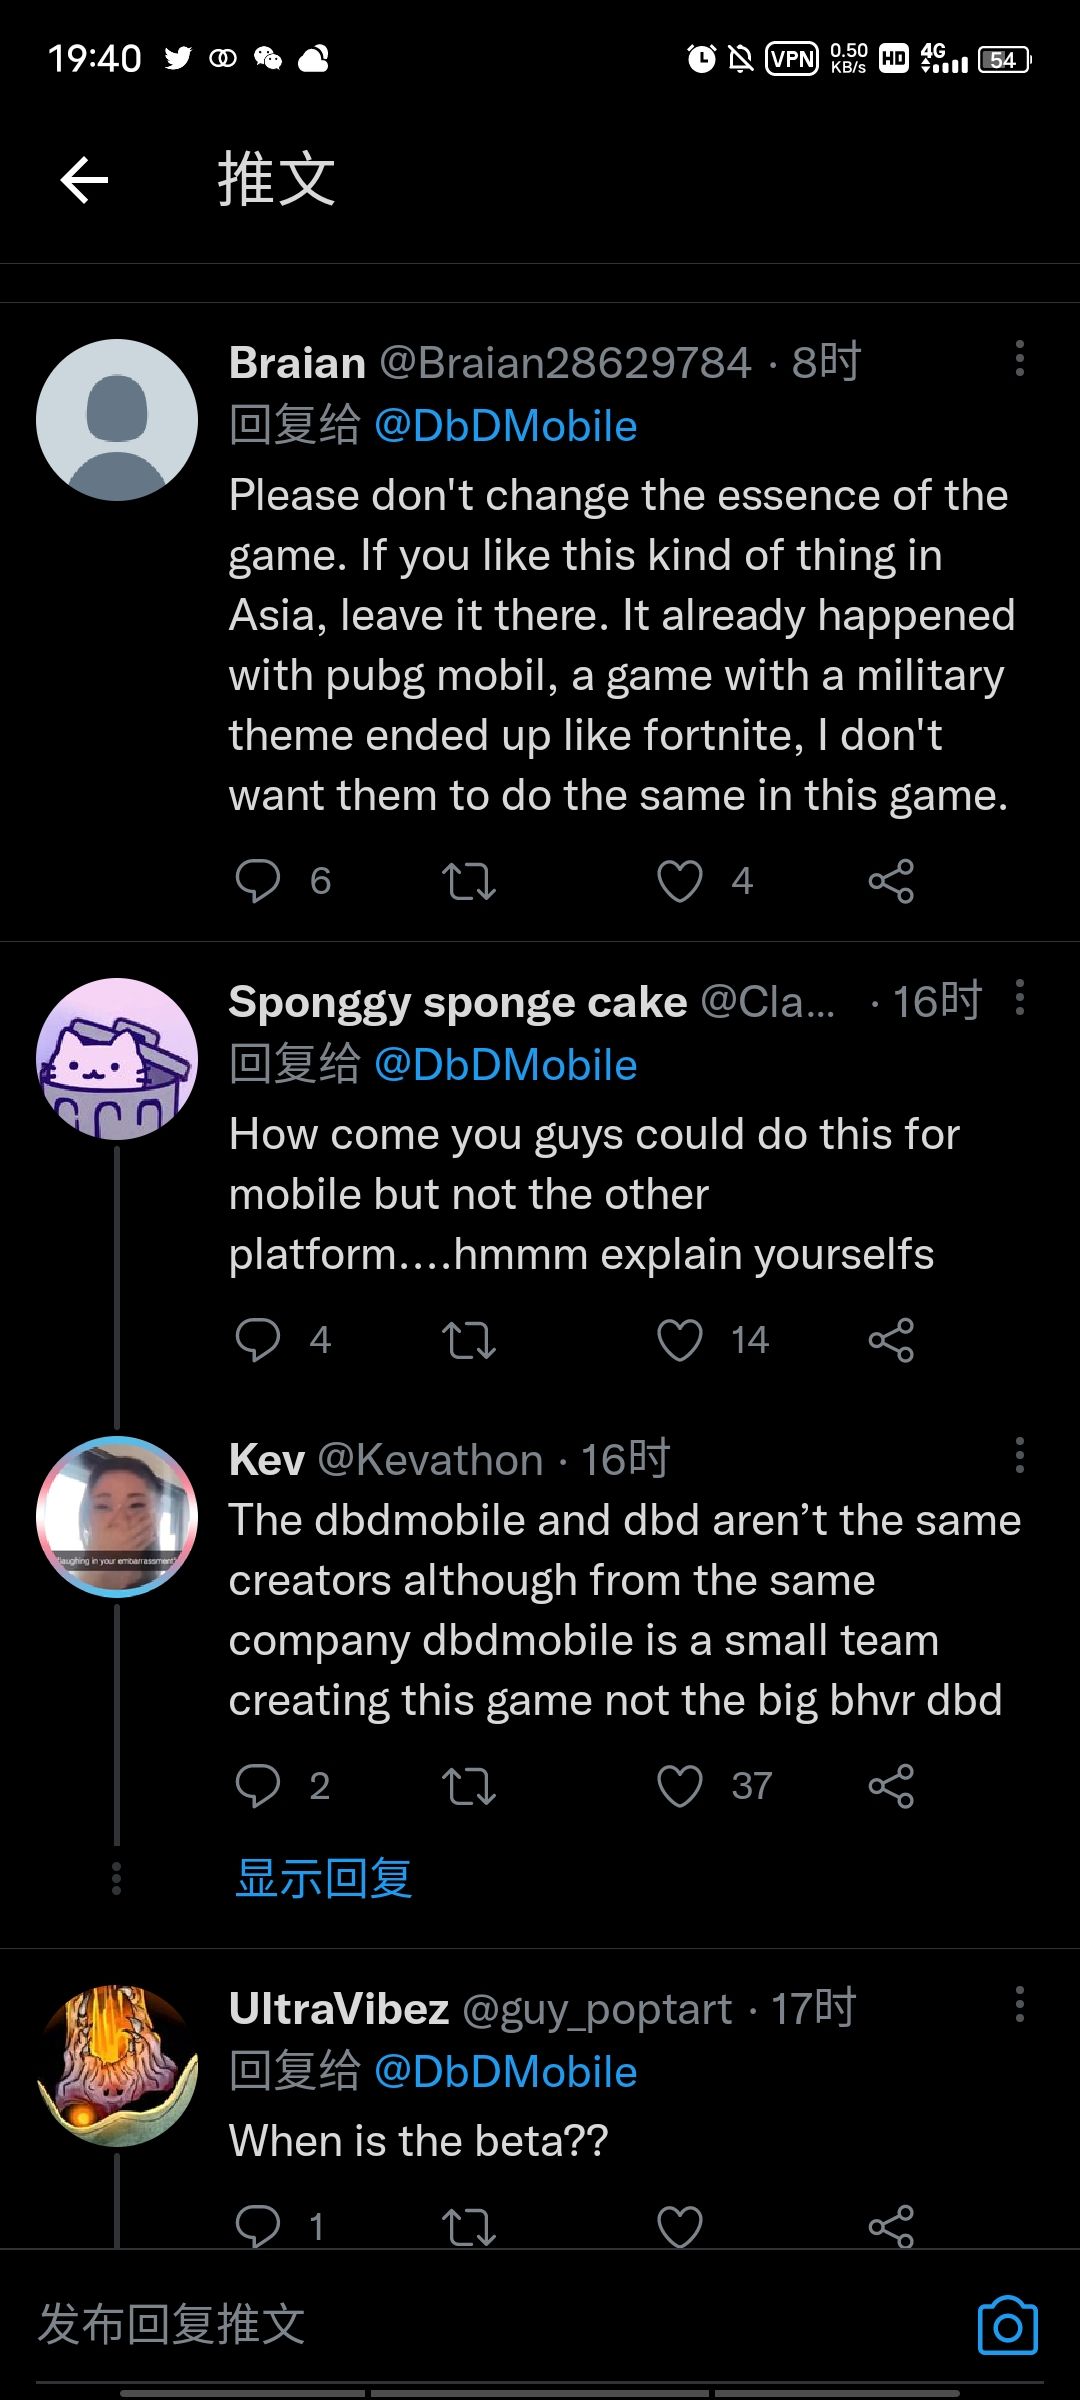Reply to Sponggy sponge cake's tweet
Image resolution: width=1080 pixels, height=2400 pixels.
[x=257, y=1340]
